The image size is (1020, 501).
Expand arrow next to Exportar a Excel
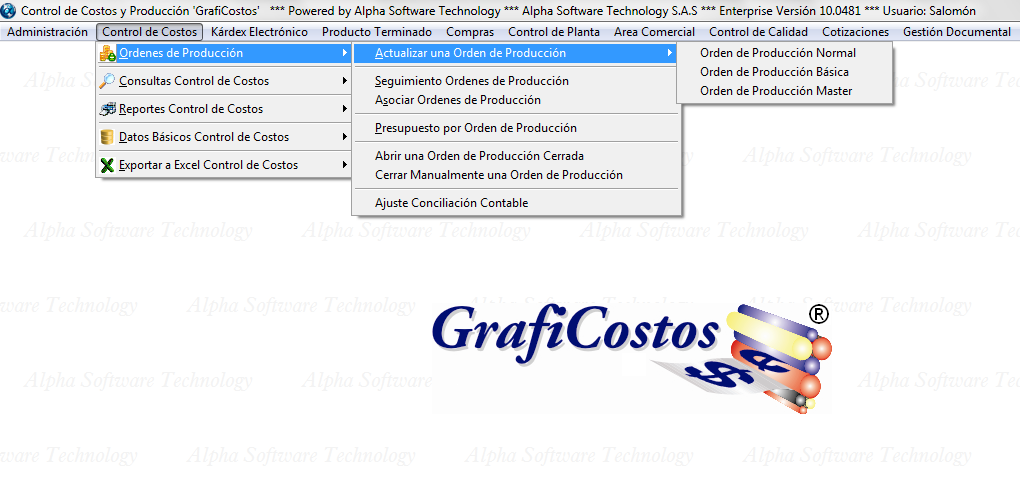coord(345,165)
